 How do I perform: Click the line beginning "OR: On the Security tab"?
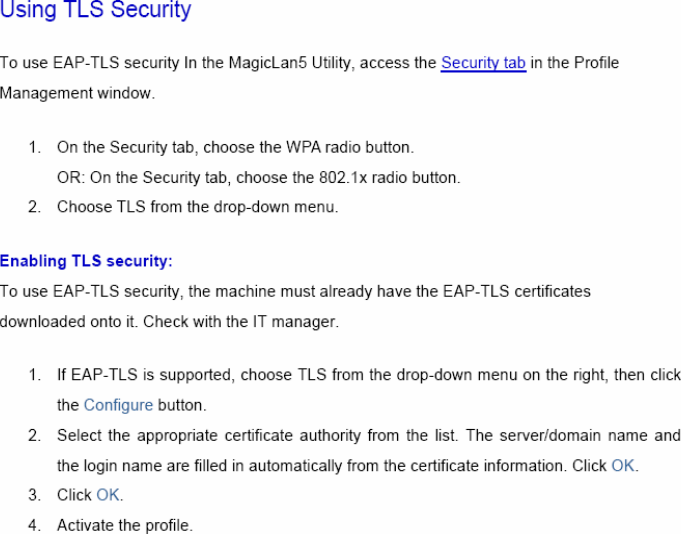click(x=258, y=178)
